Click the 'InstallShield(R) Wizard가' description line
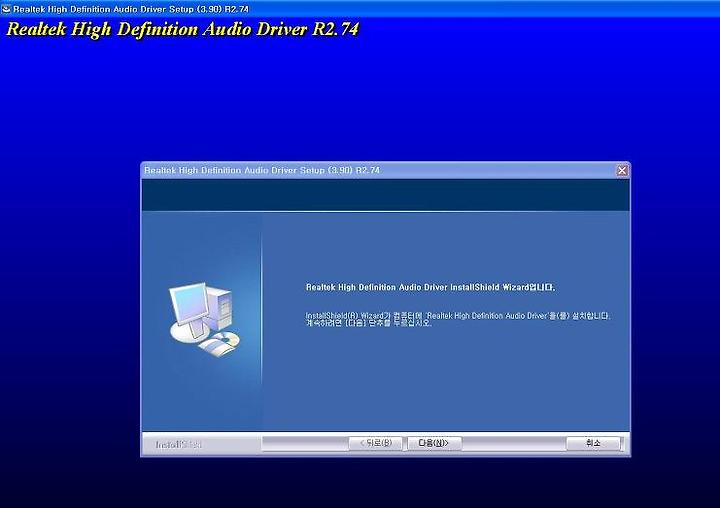Screen dimensions: 720x508 458,316
